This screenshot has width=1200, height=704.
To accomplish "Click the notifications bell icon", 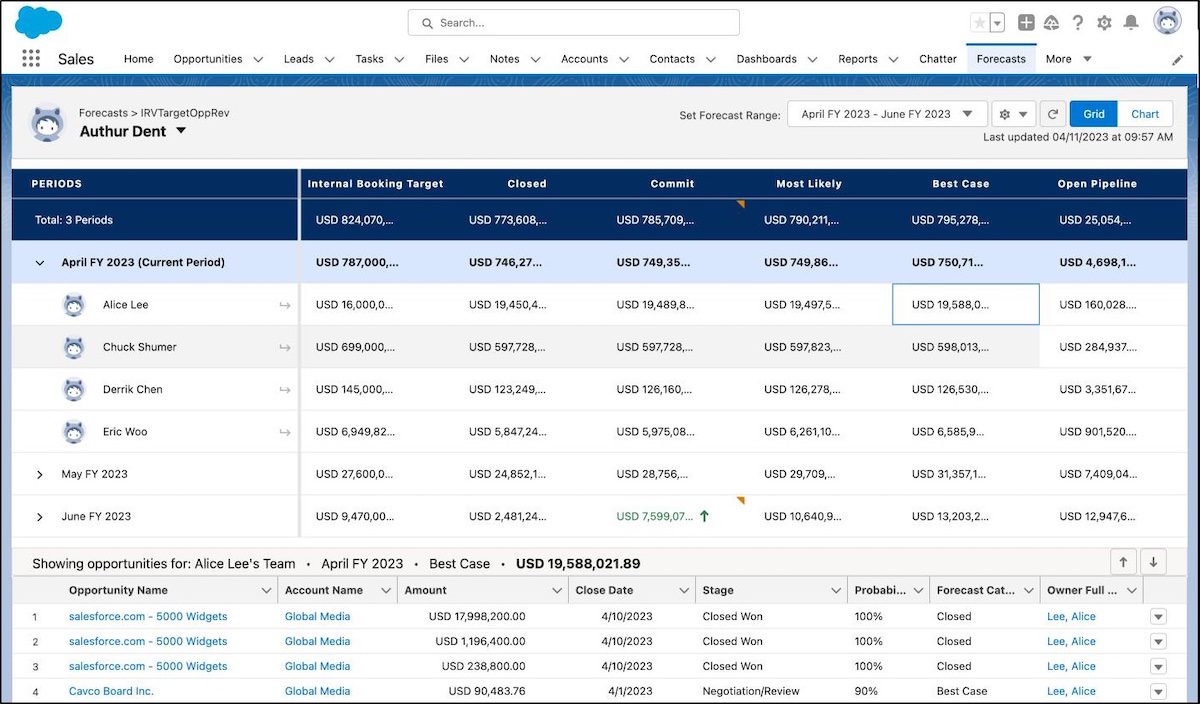I will click(1131, 23).
